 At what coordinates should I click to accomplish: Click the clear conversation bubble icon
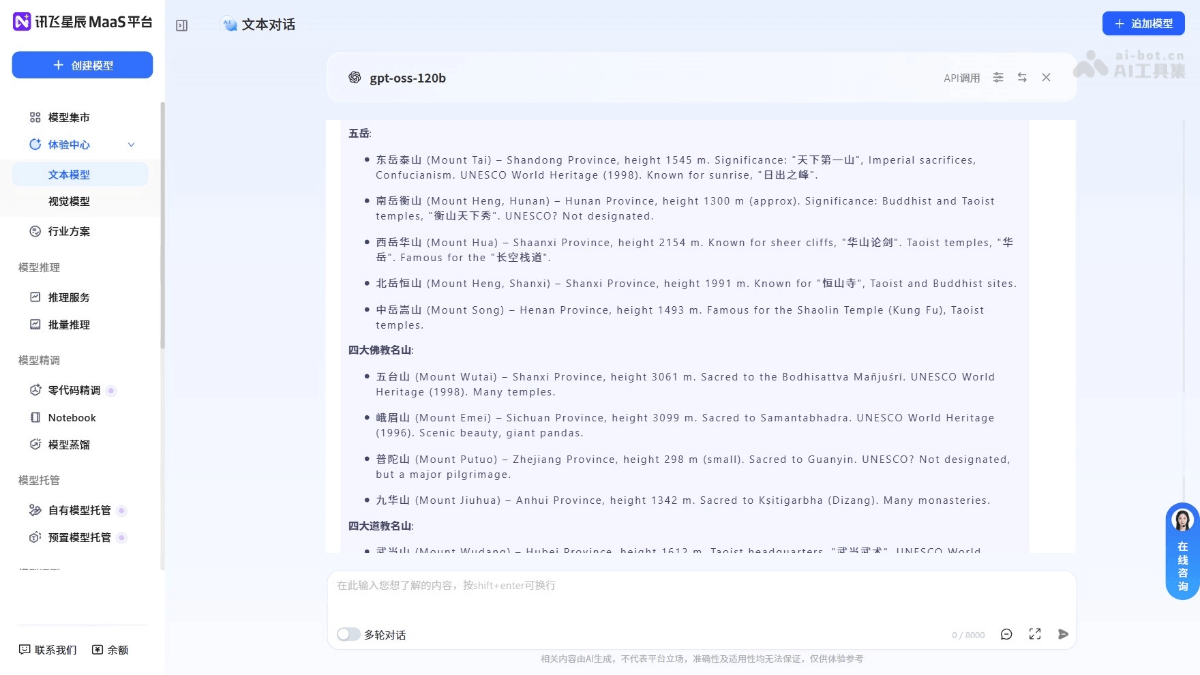(x=1006, y=634)
